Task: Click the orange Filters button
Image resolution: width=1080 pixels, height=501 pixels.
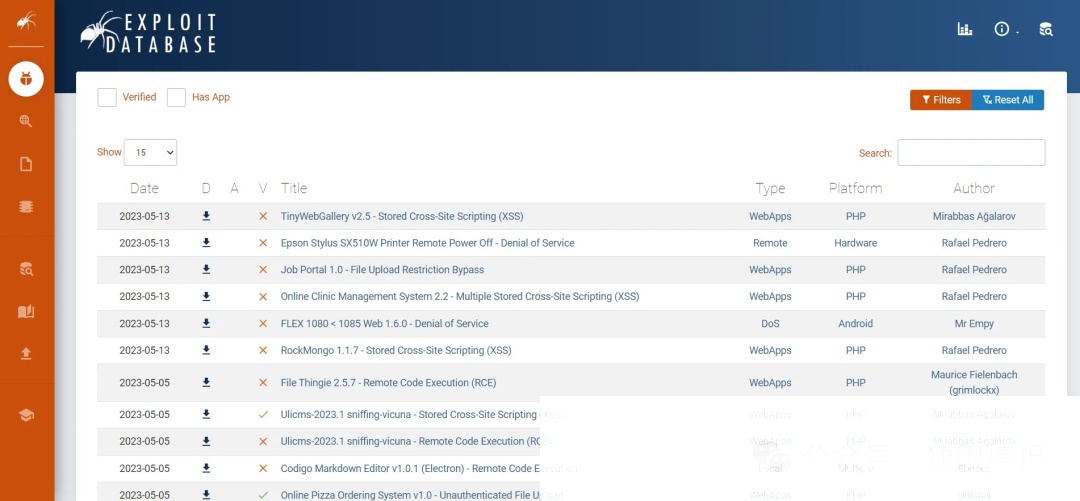Action: tap(941, 100)
